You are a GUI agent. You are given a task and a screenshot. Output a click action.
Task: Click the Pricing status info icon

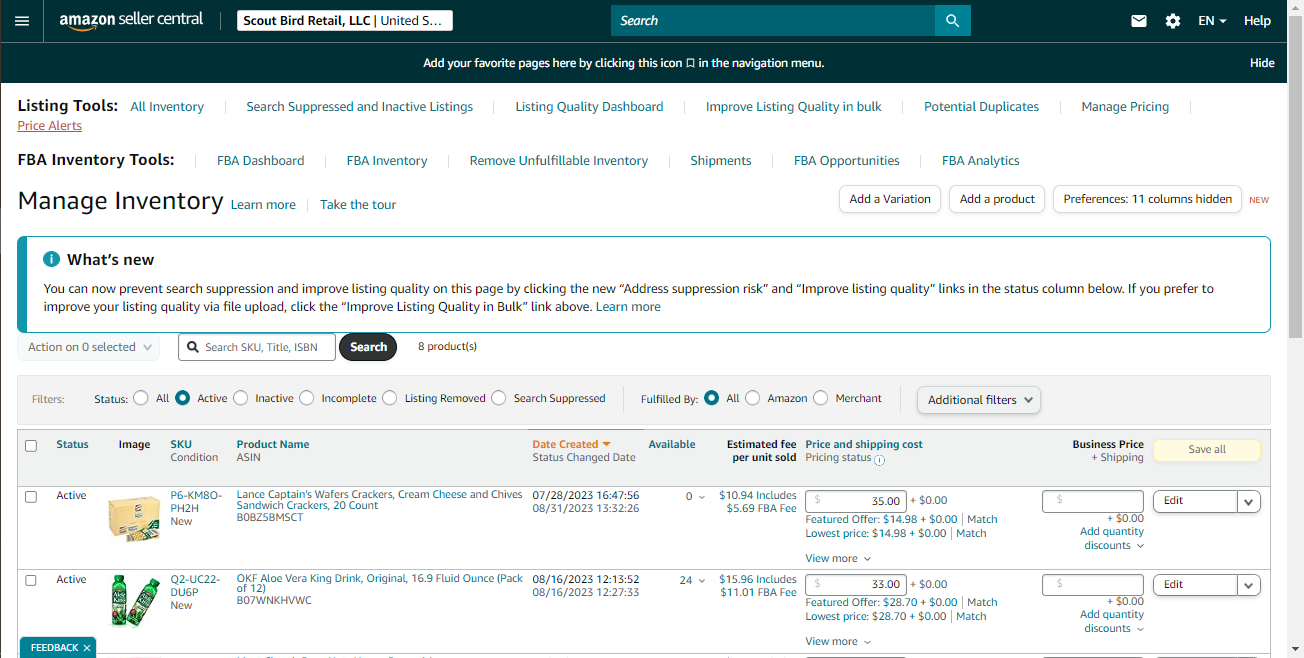click(880, 460)
